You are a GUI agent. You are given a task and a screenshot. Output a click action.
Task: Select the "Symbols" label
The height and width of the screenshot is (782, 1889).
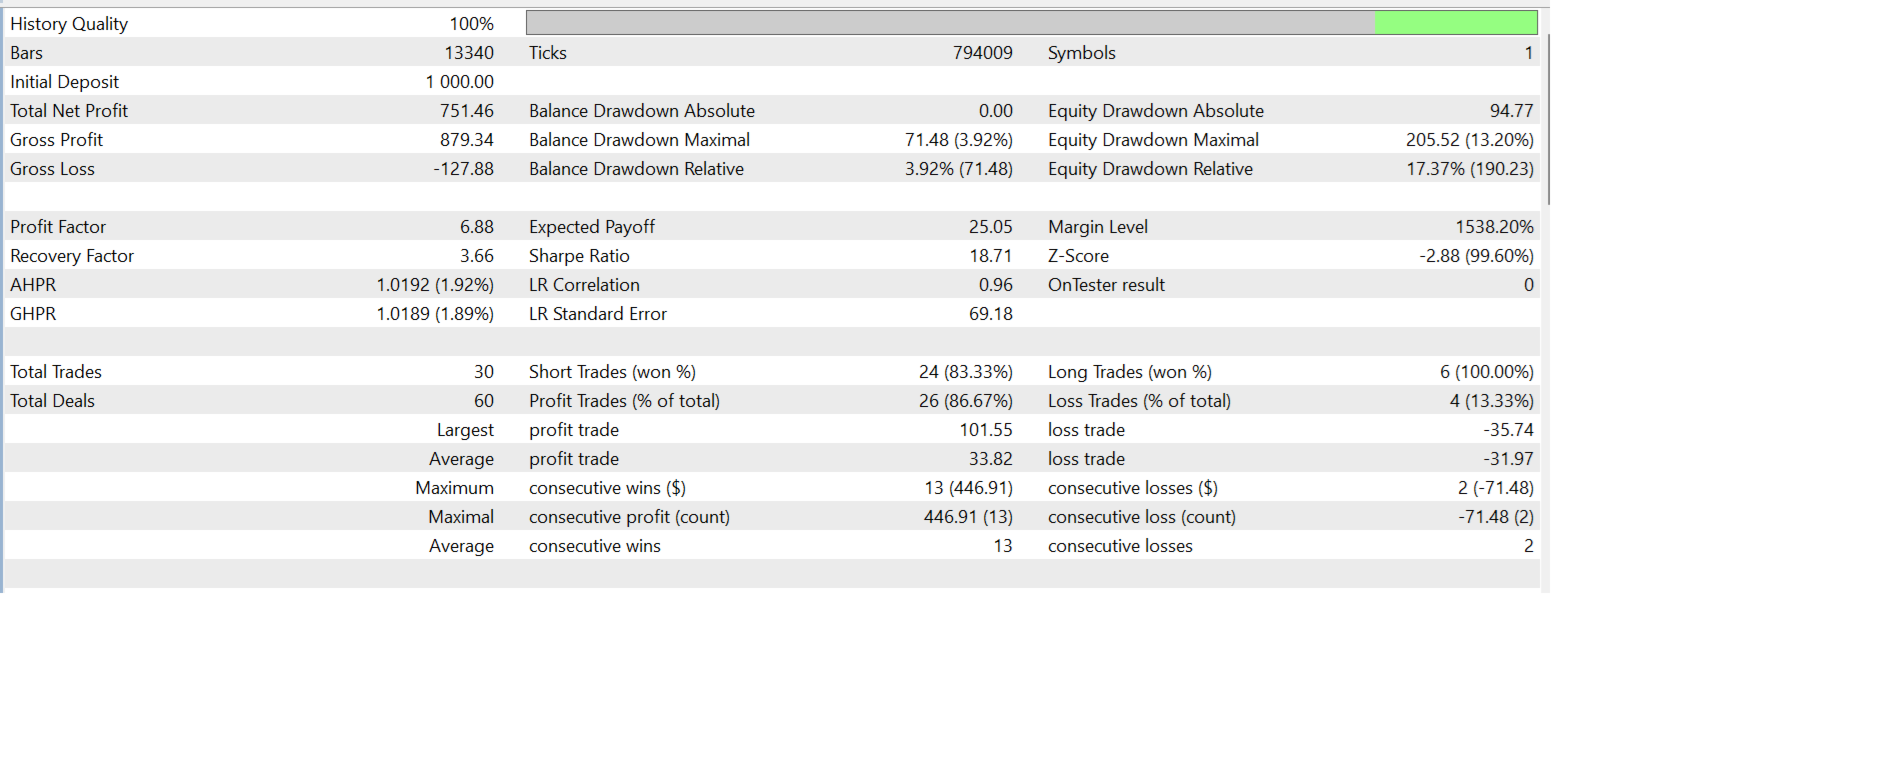click(1081, 53)
